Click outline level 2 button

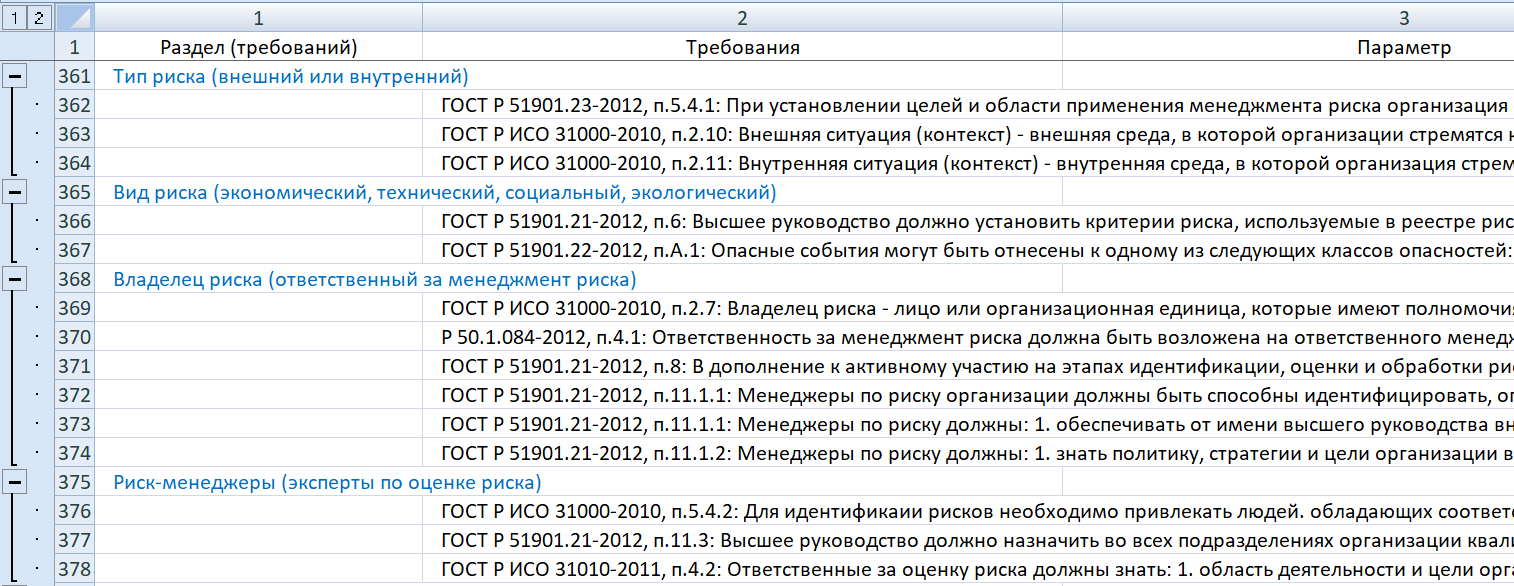(39, 17)
